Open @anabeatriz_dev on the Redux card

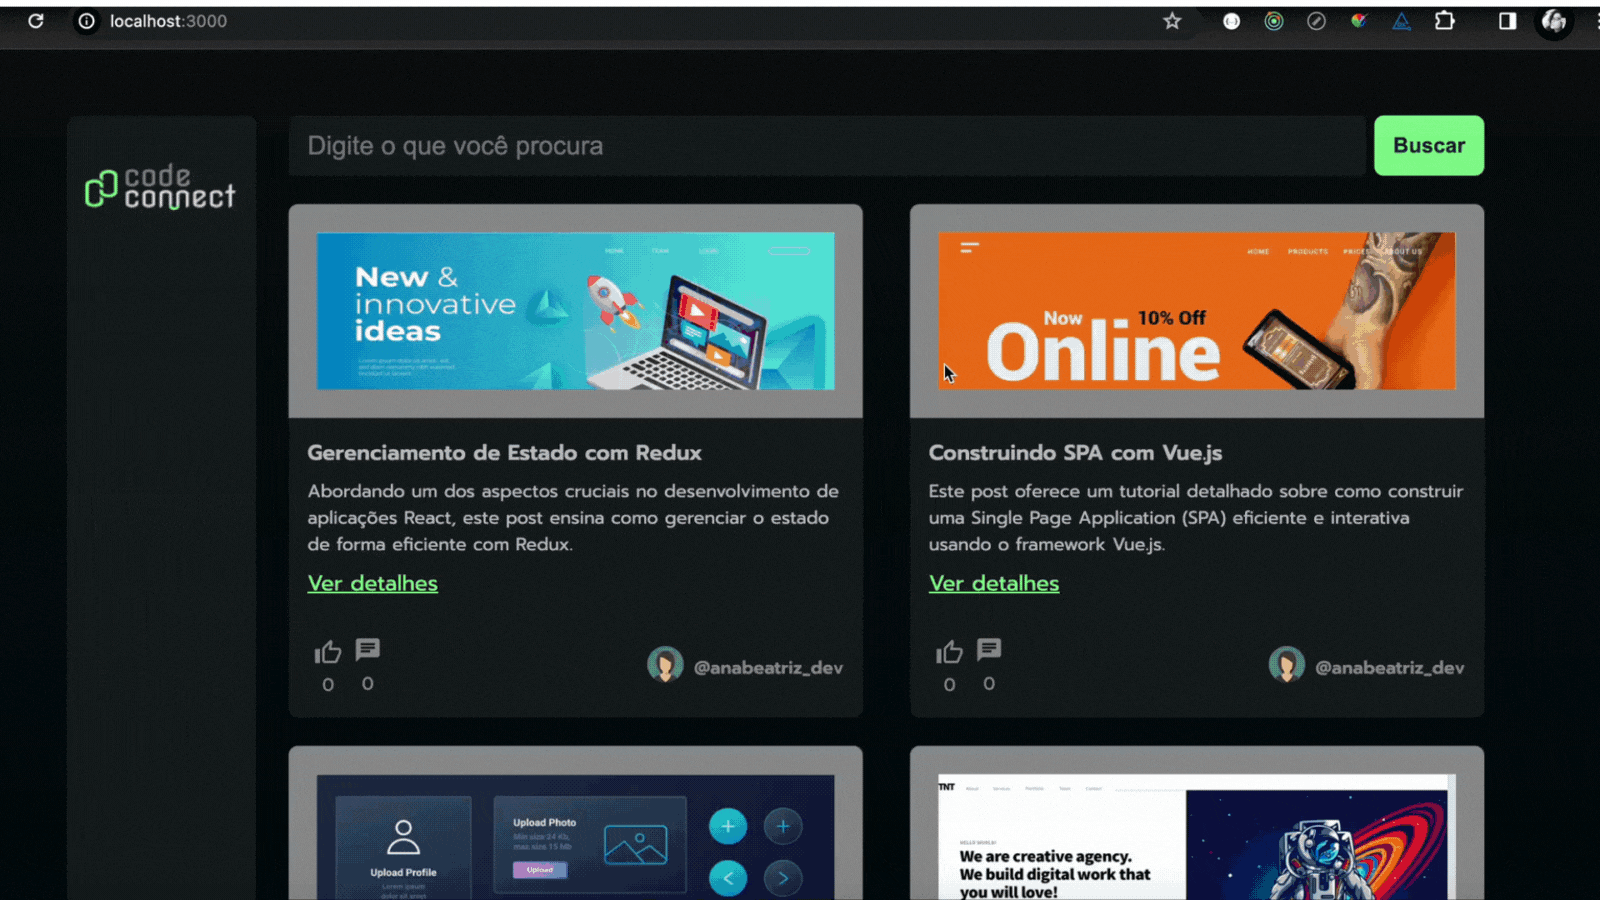pos(769,667)
